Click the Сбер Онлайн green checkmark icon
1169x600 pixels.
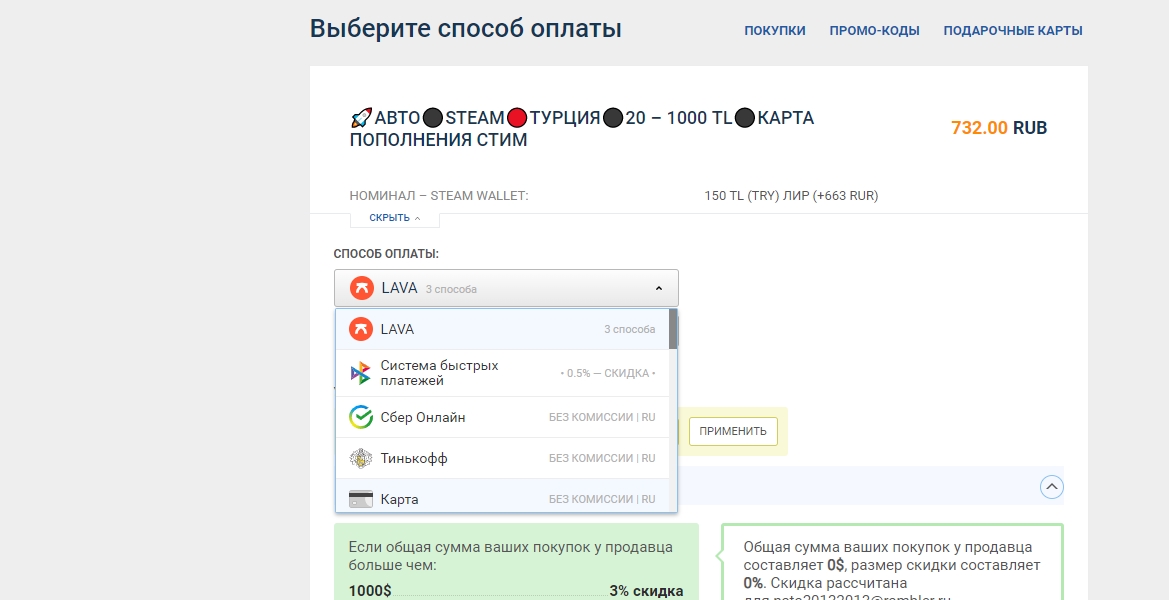[x=361, y=417]
